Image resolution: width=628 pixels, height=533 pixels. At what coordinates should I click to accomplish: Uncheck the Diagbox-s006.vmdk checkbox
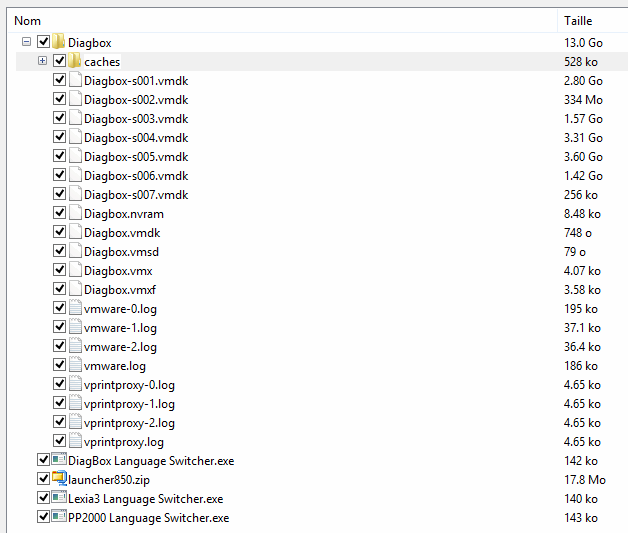click(59, 175)
